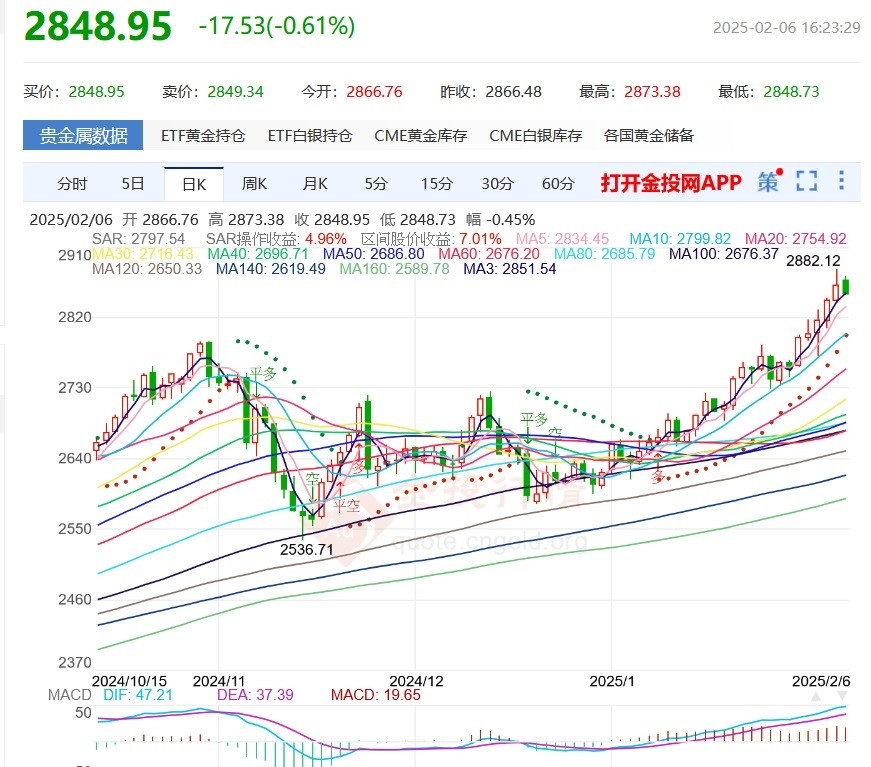871x767 pixels.
Task: Switch to the 分时 chart tab
Action: point(72,183)
